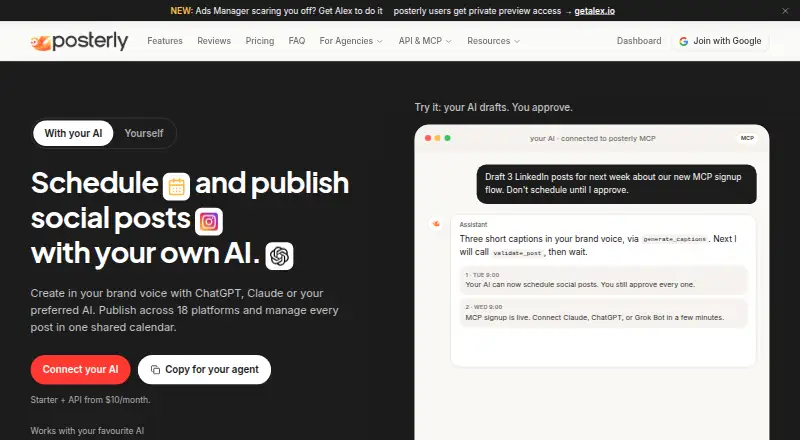Click the Instagram icon in headline
800x440 pixels.
click(209, 222)
